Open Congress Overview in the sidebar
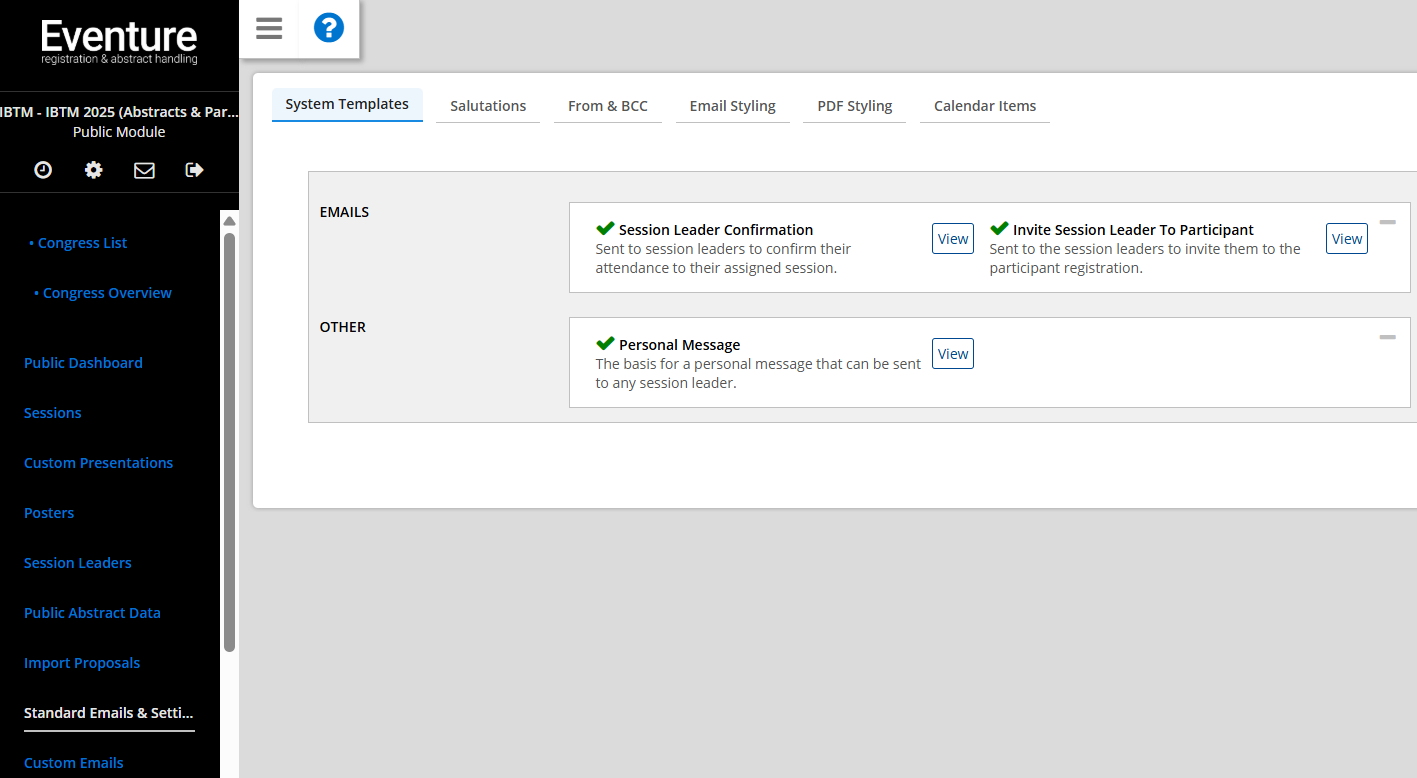The width and height of the screenshot is (1417, 778). [107, 293]
